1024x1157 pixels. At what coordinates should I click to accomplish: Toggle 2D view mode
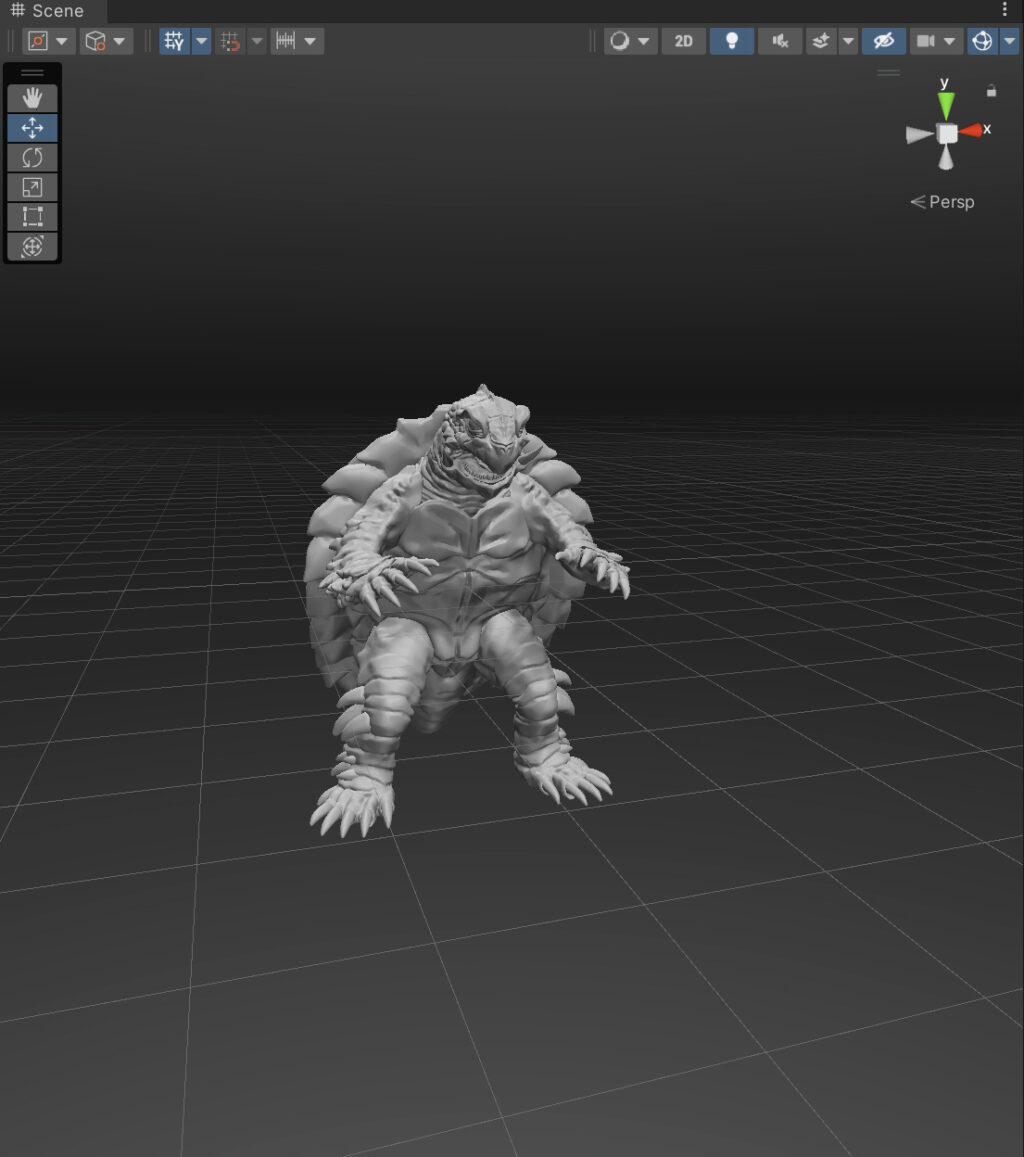684,41
